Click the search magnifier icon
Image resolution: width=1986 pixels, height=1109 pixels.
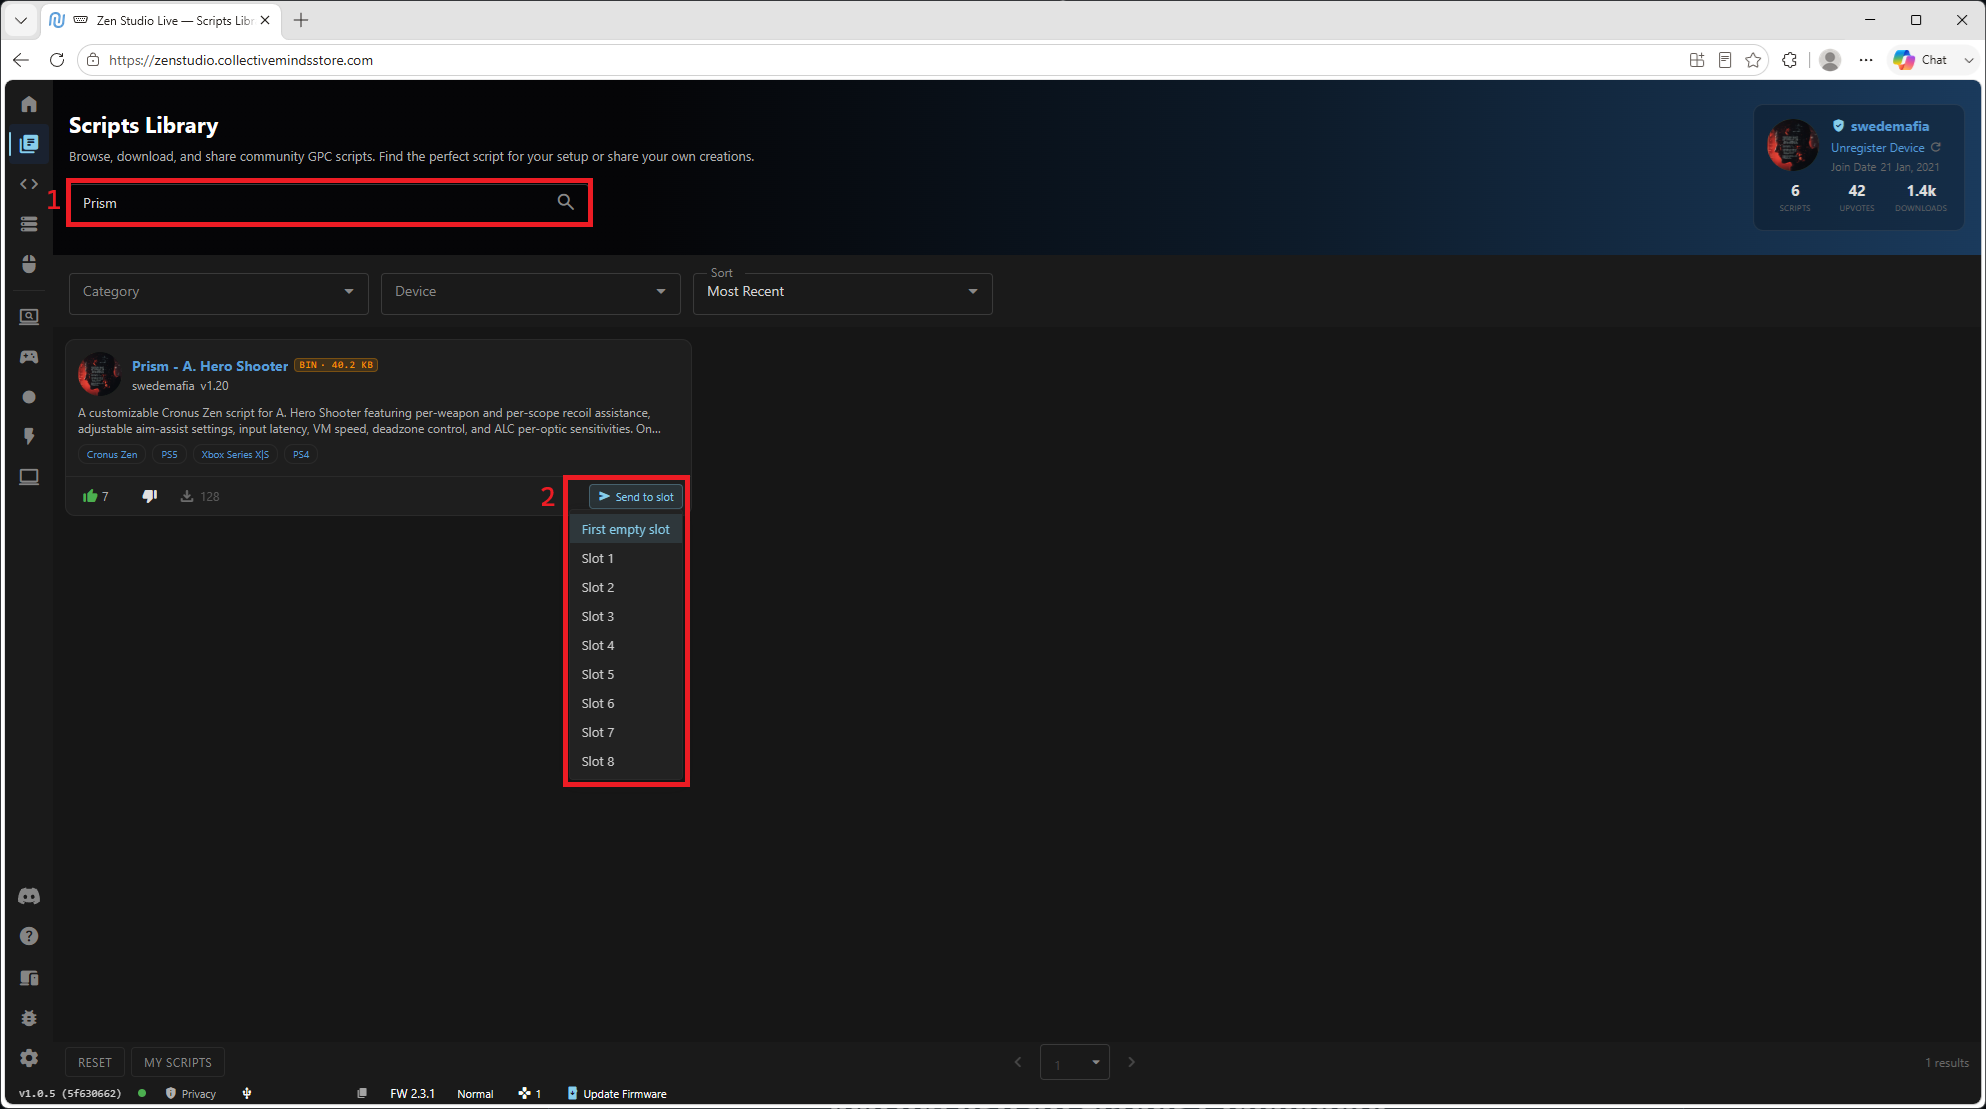(566, 202)
